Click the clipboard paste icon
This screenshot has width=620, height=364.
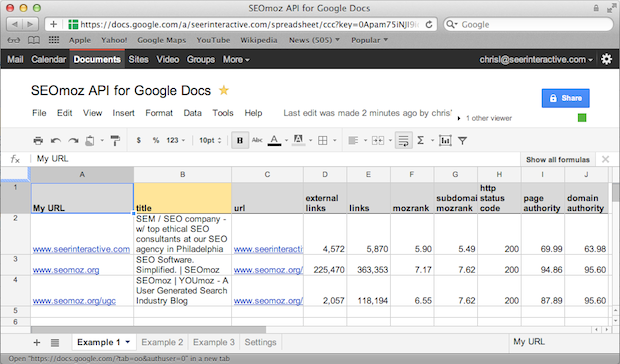(90, 140)
